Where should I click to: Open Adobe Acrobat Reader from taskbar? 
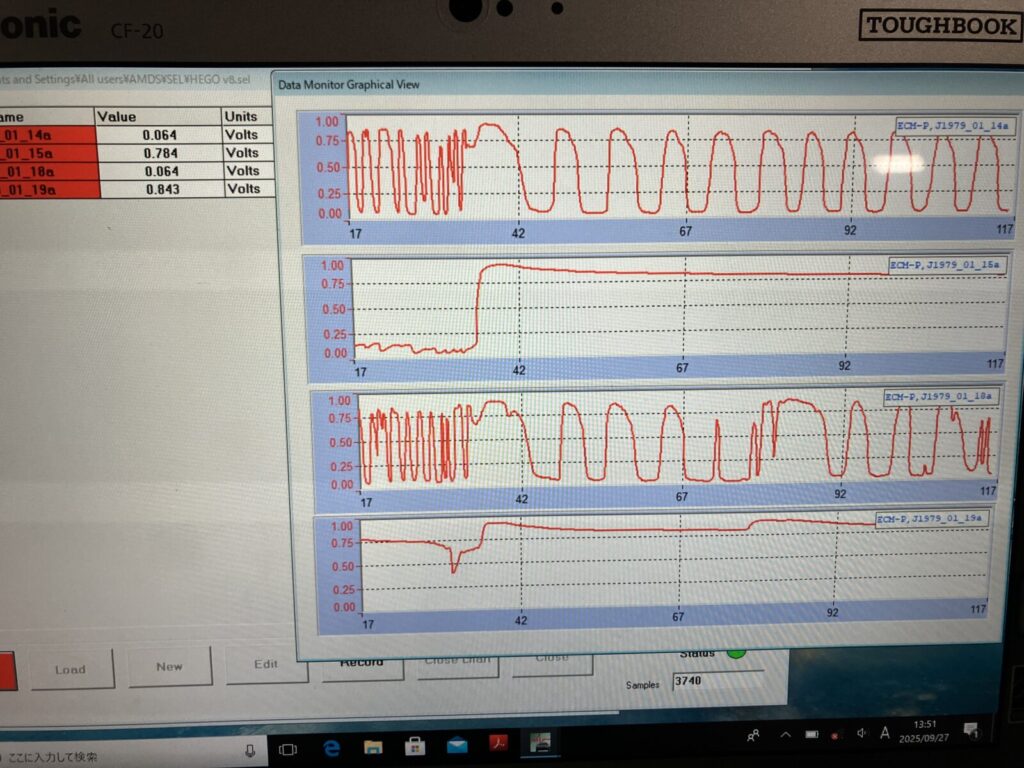click(499, 743)
